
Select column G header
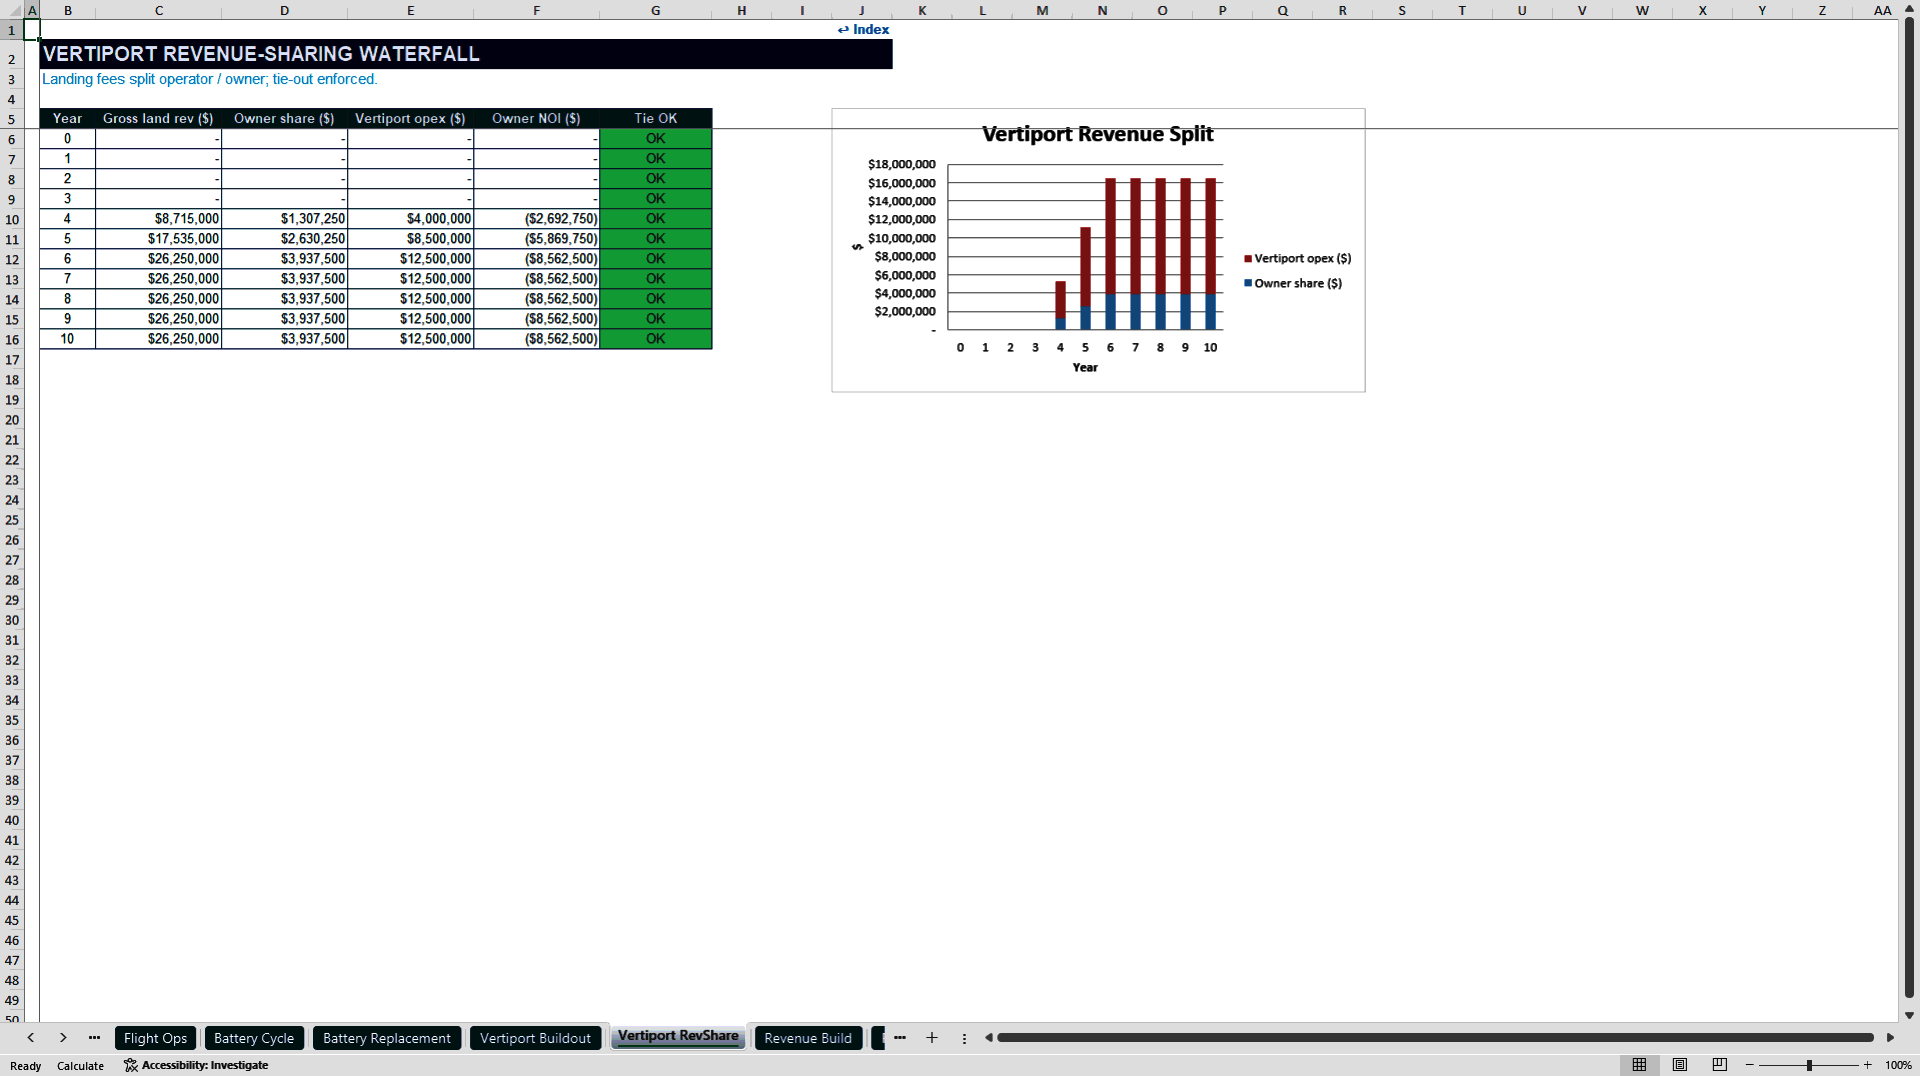pyautogui.click(x=655, y=10)
